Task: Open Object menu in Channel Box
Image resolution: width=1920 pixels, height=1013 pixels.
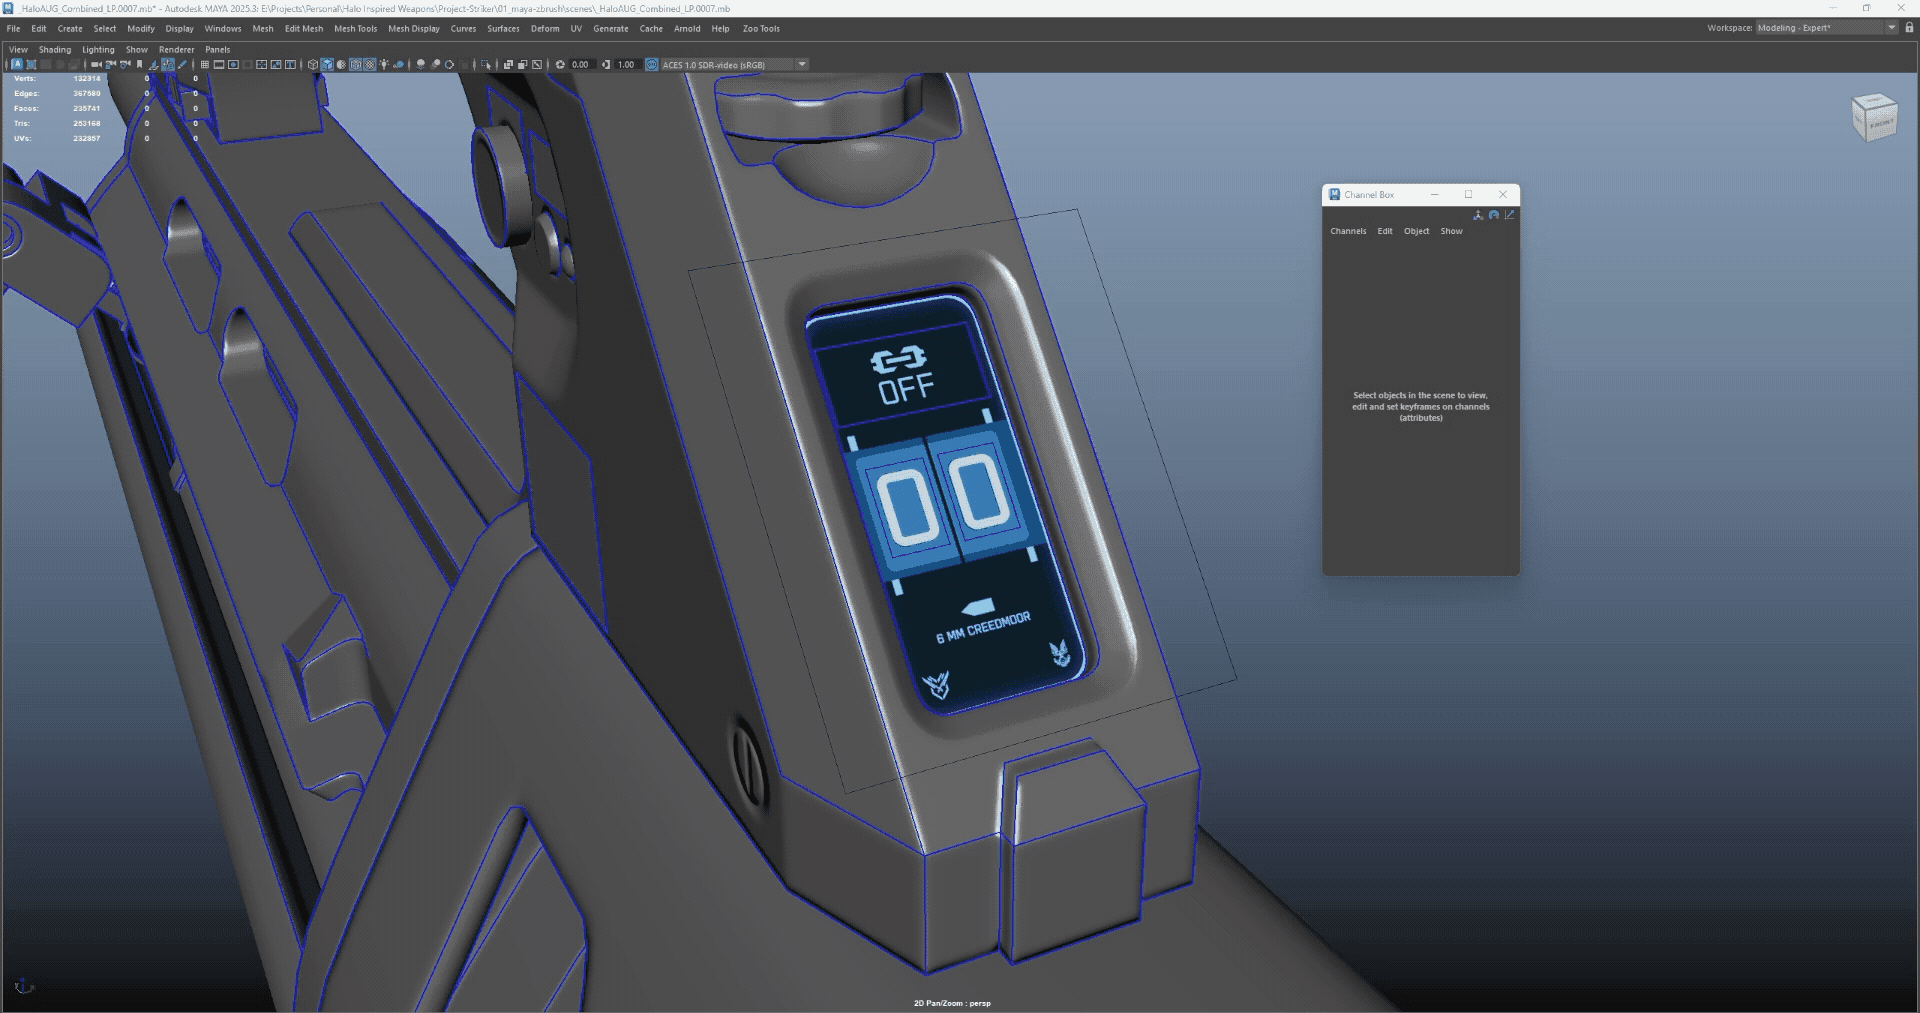Action: coord(1416,231)
